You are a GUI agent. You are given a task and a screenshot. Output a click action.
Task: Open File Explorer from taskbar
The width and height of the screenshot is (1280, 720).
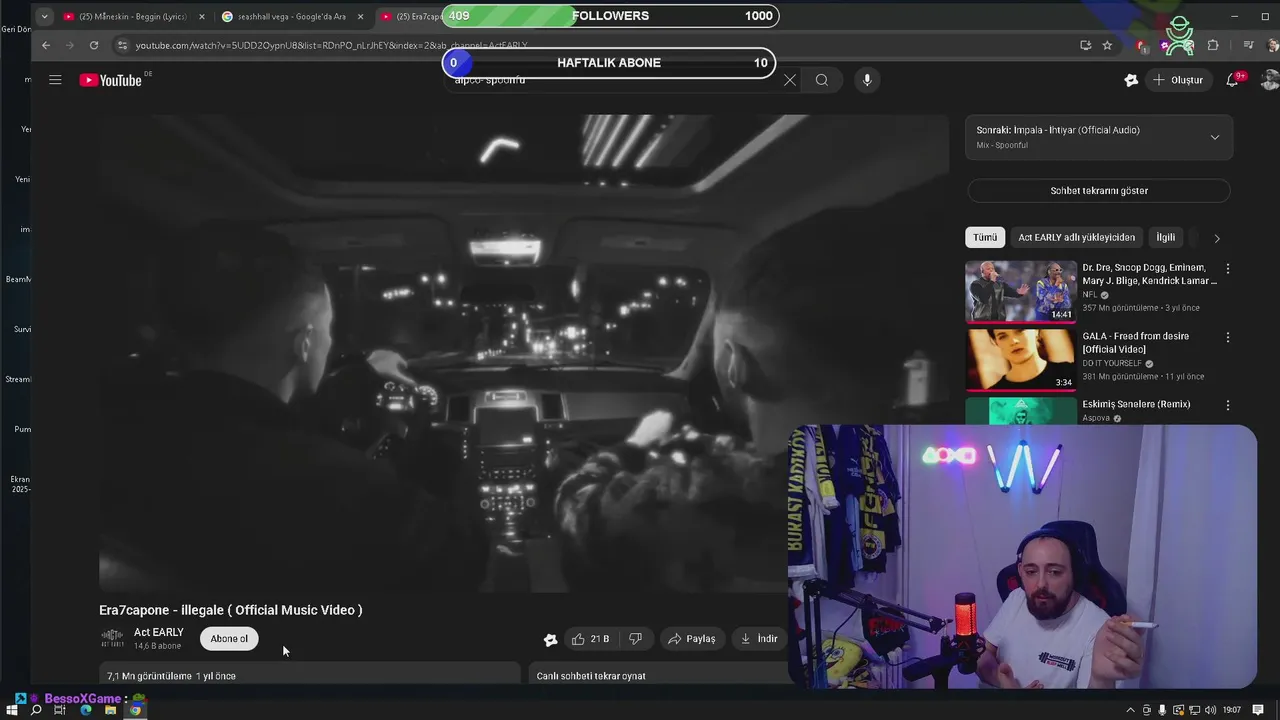coord(110,710)
